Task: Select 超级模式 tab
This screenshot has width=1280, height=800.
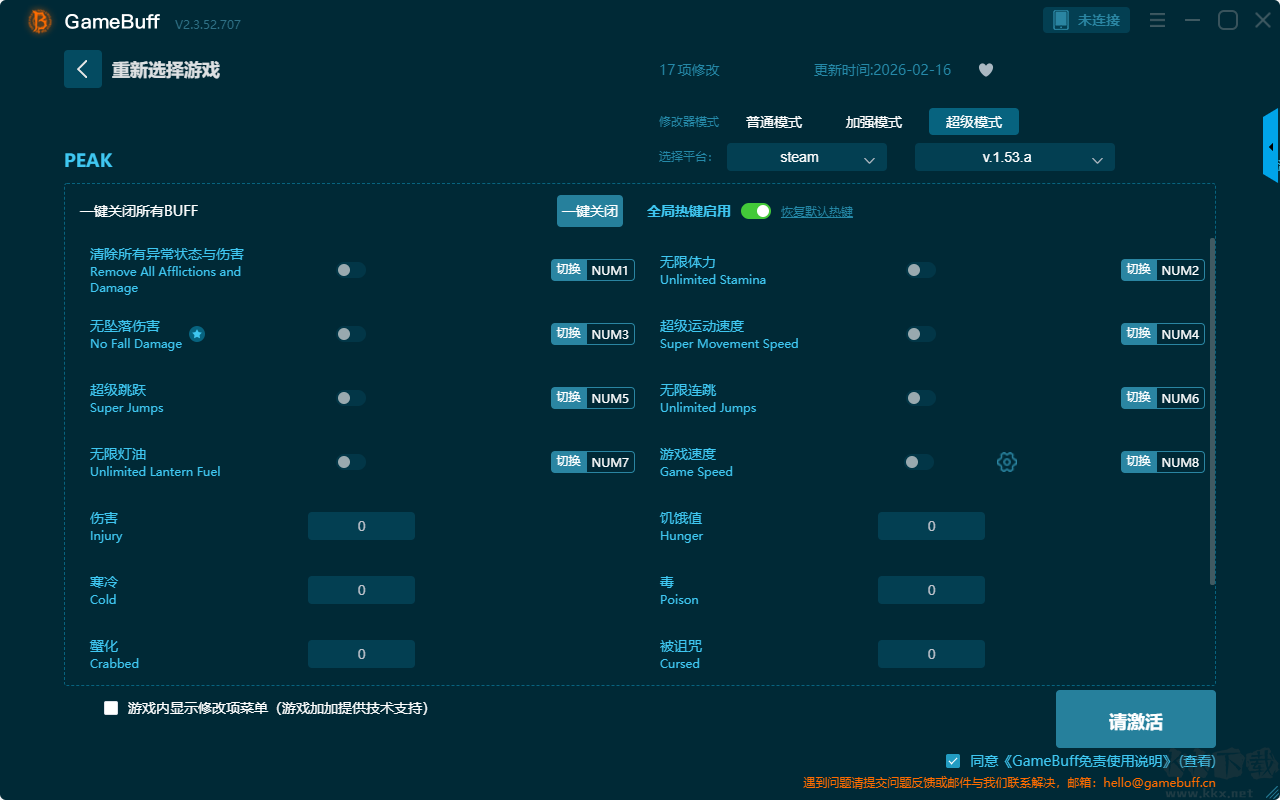Action: (x=974, y=122)
